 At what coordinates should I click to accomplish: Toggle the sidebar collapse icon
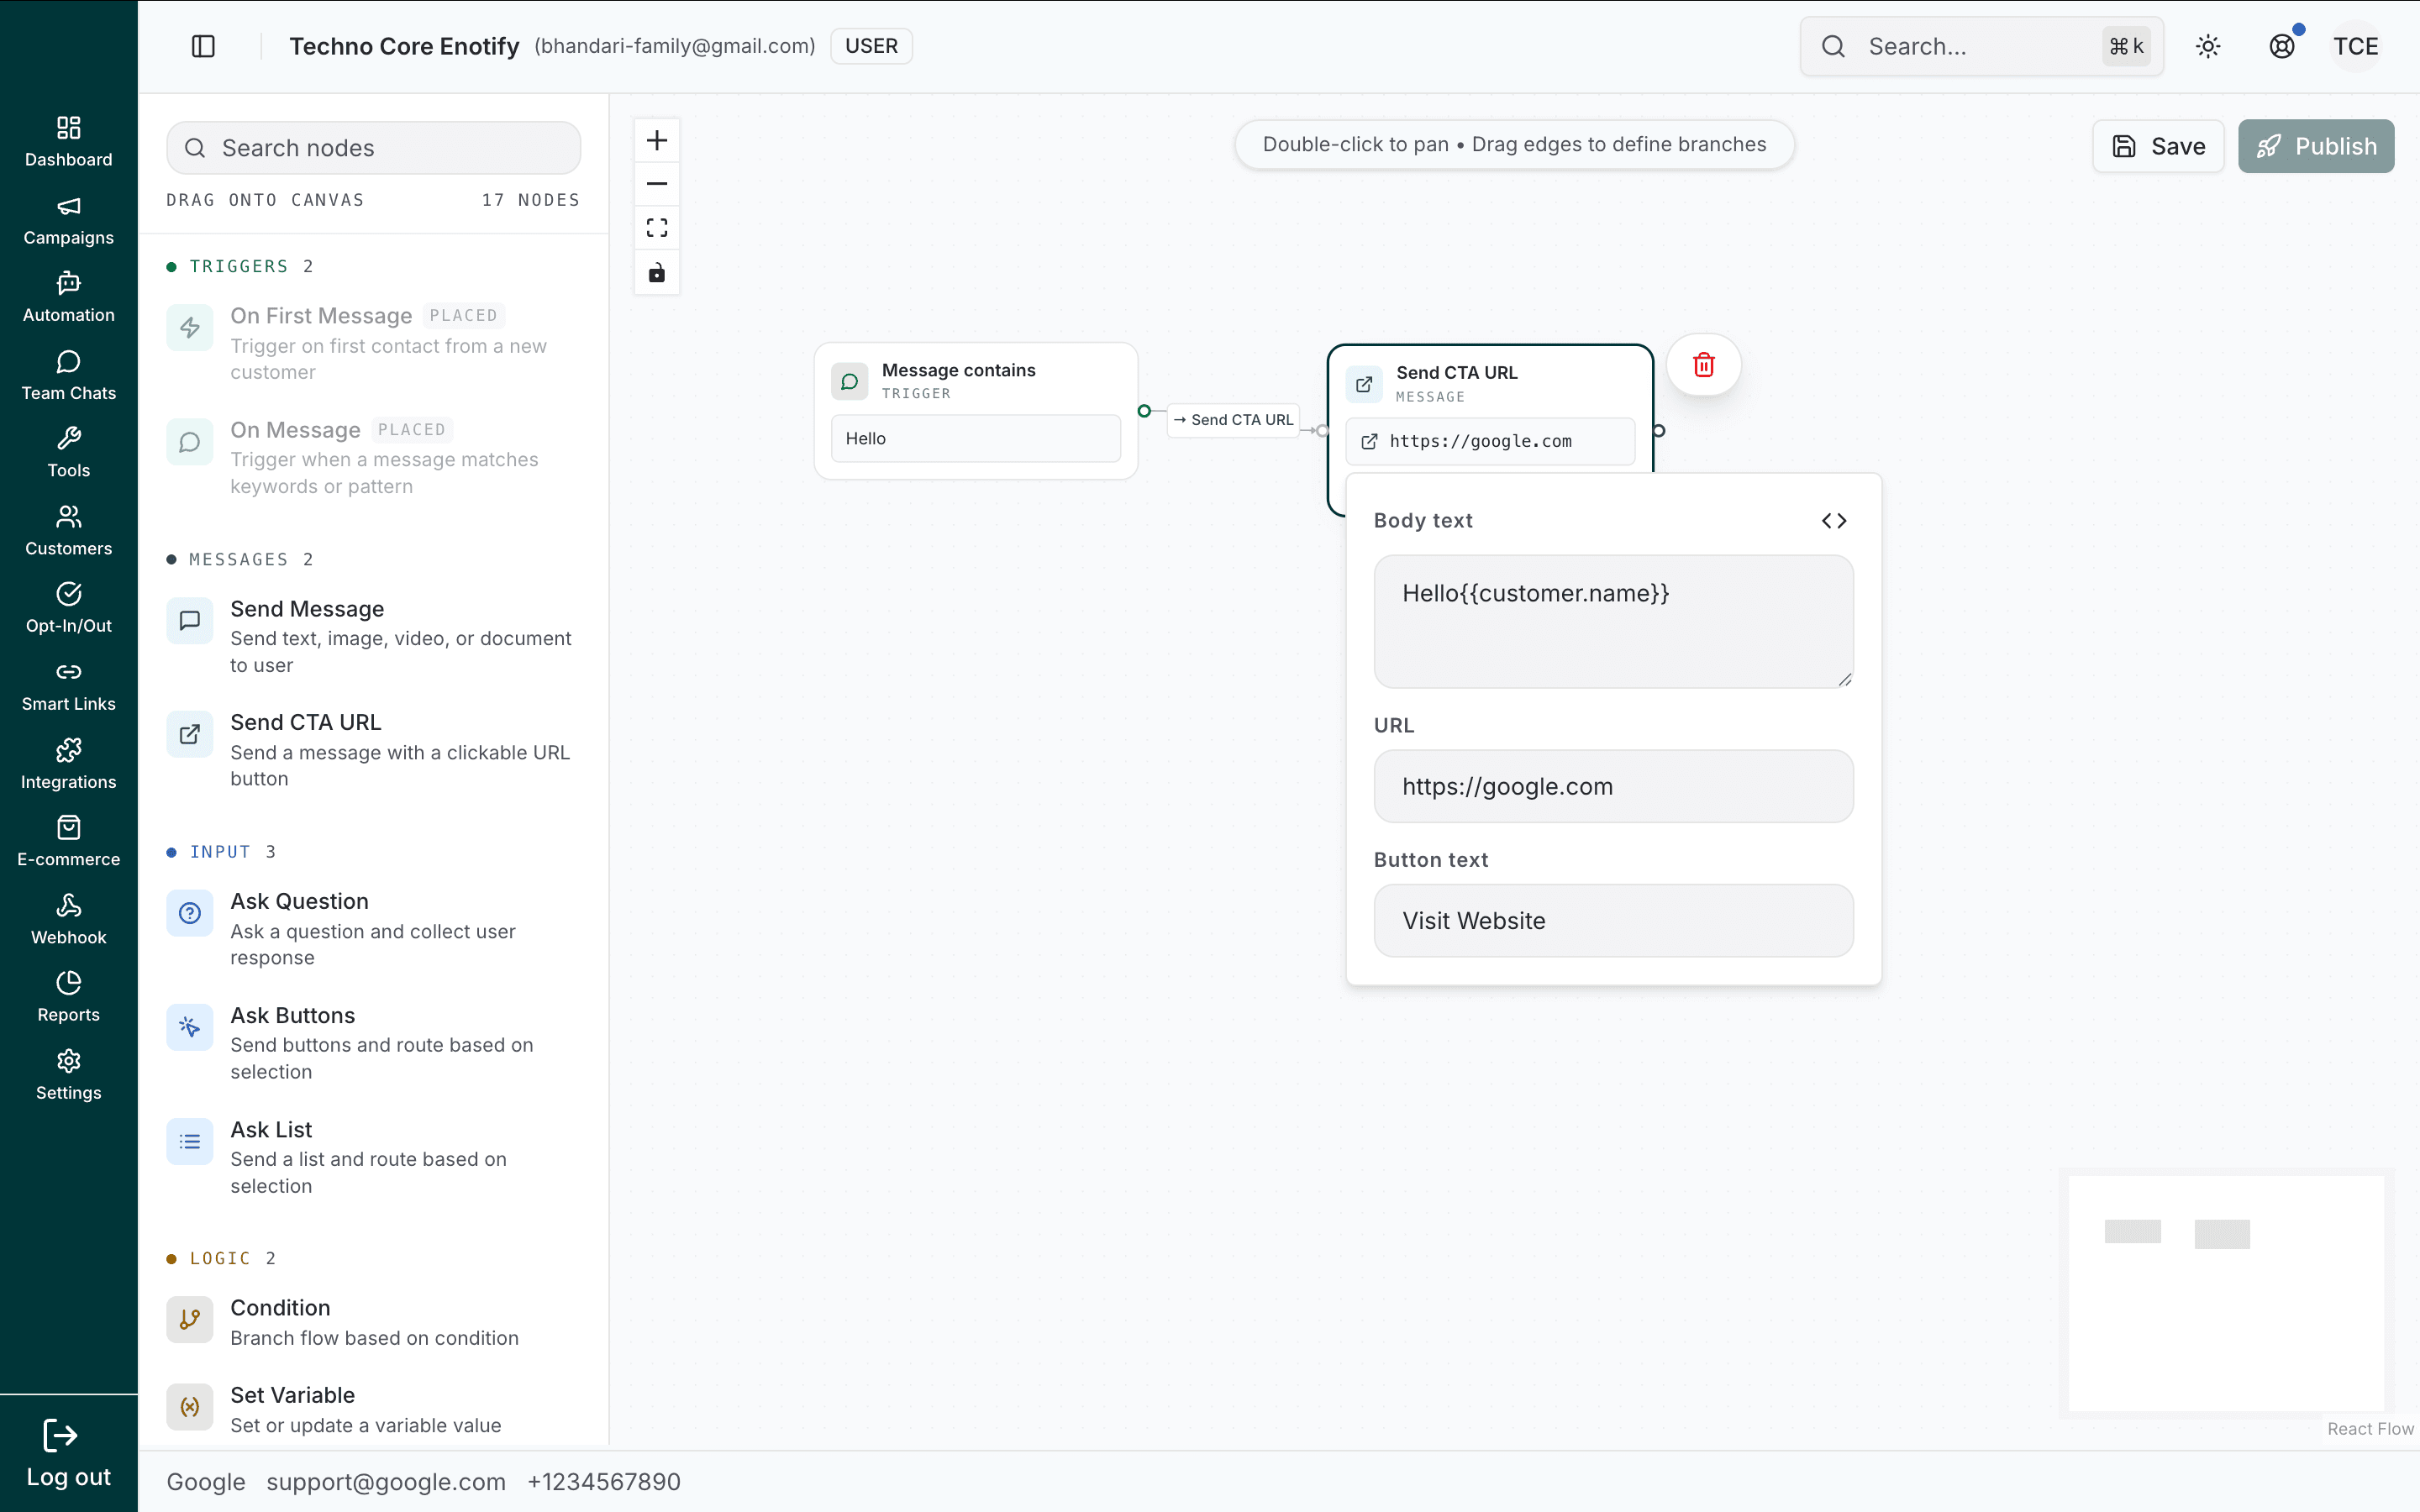pyautogui.click(x=203, y=46)
